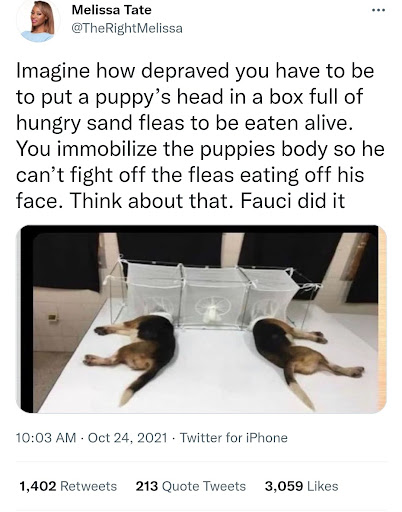Screen dimensions: 402x512
Task: Open the @TheRightMelissa handle
Action: pos(127,28)
